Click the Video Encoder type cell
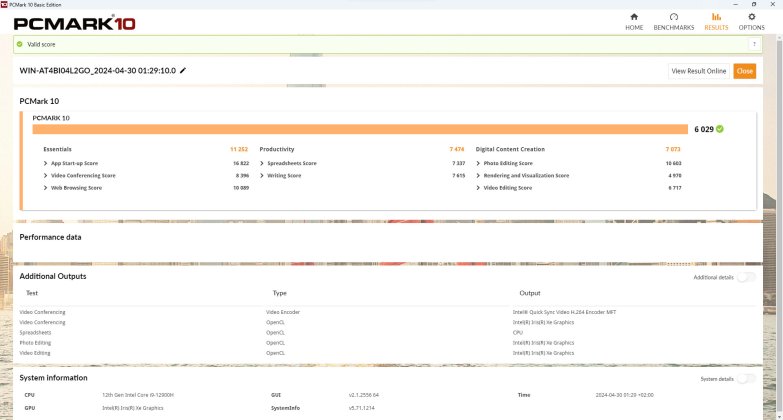783x420 pixels. [x=283, y=312]
